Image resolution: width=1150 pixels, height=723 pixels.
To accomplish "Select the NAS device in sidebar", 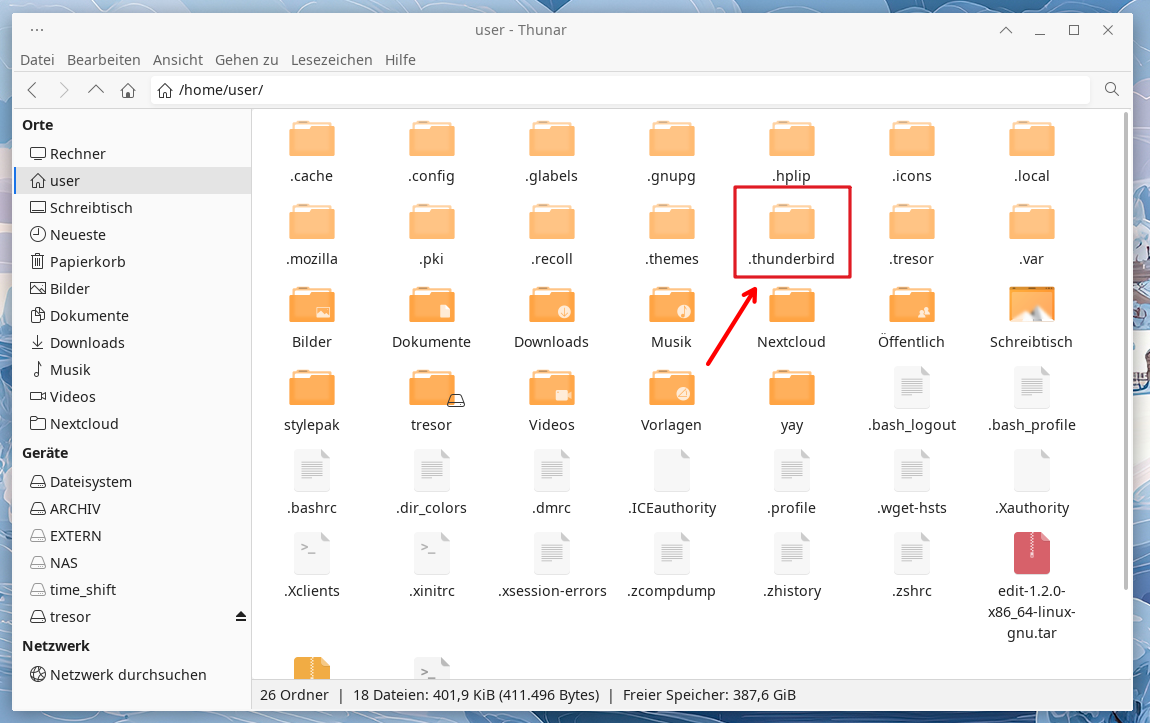I will (64, 563).
